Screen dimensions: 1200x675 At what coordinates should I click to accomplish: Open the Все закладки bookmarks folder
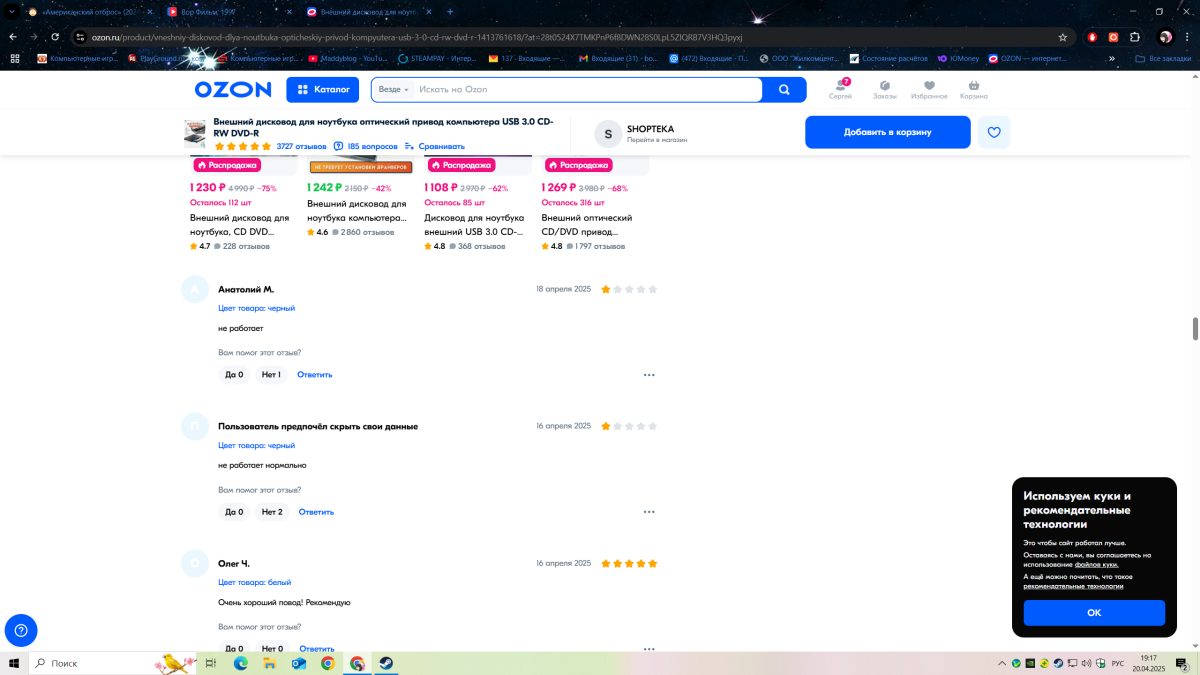tap(1165, 59)
